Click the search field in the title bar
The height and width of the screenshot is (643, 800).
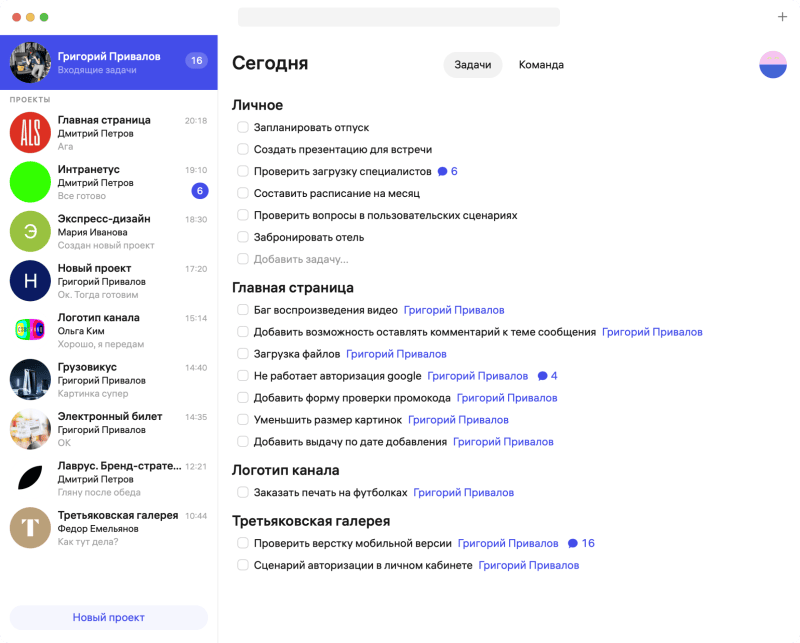[398, 16]
